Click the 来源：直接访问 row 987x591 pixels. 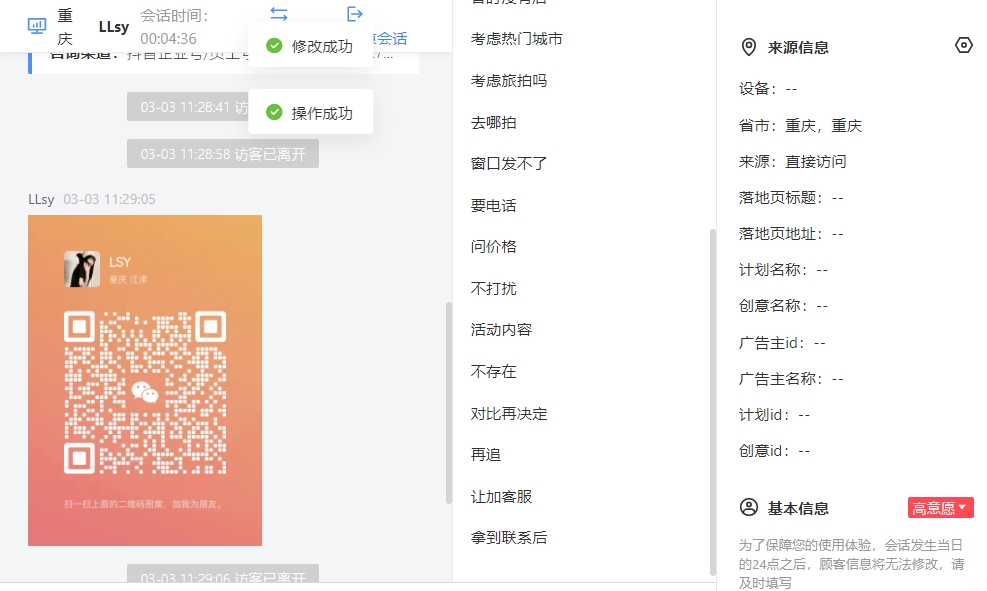(x=792, y=162)
